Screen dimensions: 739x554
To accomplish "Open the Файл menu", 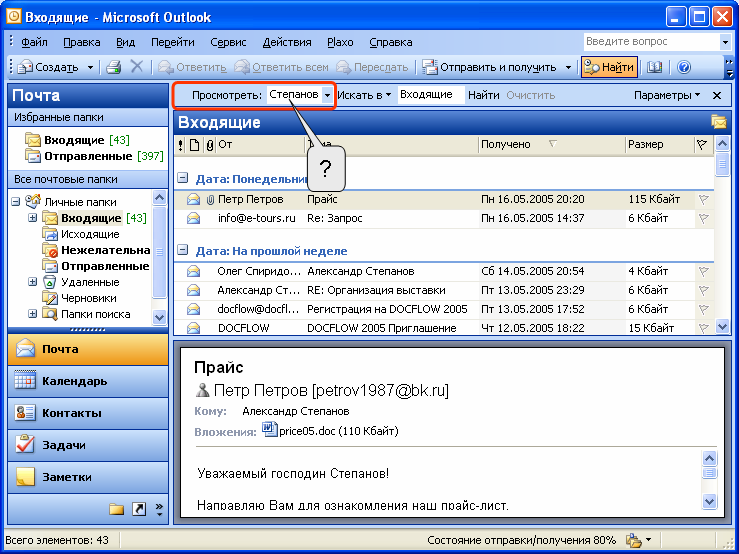I will [x=34, y=42].
